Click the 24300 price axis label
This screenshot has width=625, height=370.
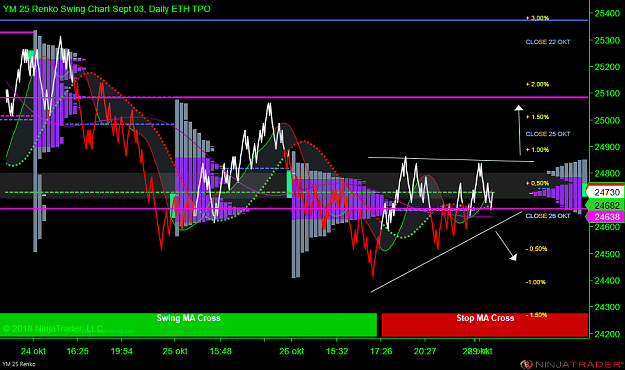pos(607,307)
